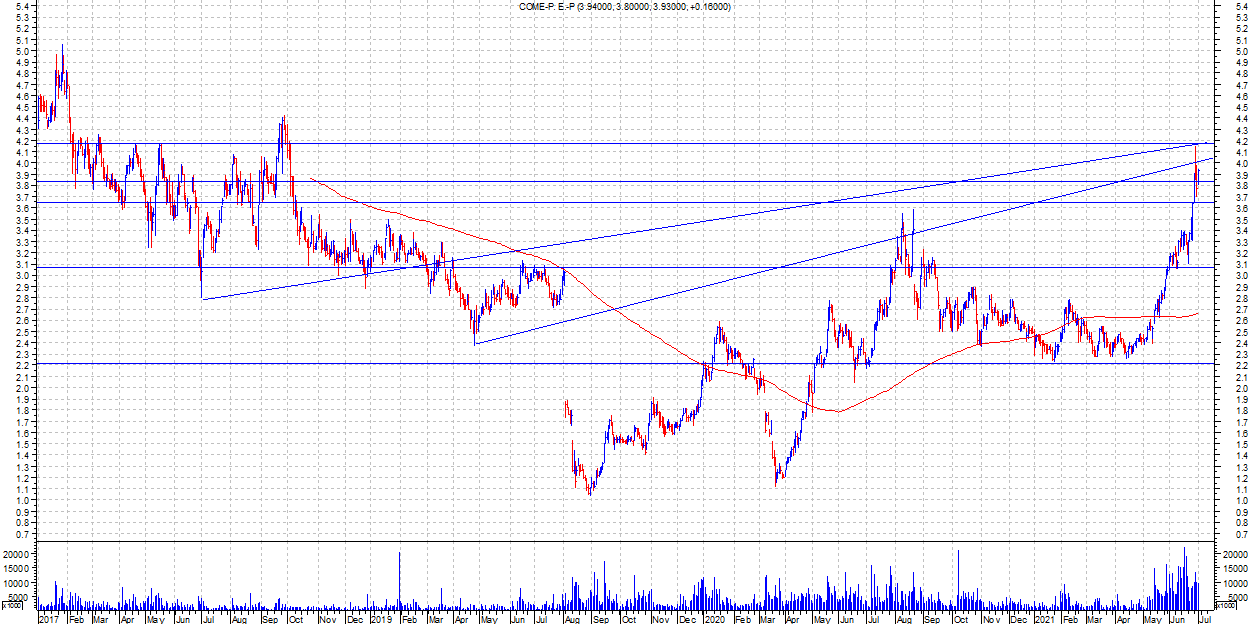Select the 4.0 label on left price axis
Image resolution: width=1250 pixels, height=624 pixels.
(22, 164)
